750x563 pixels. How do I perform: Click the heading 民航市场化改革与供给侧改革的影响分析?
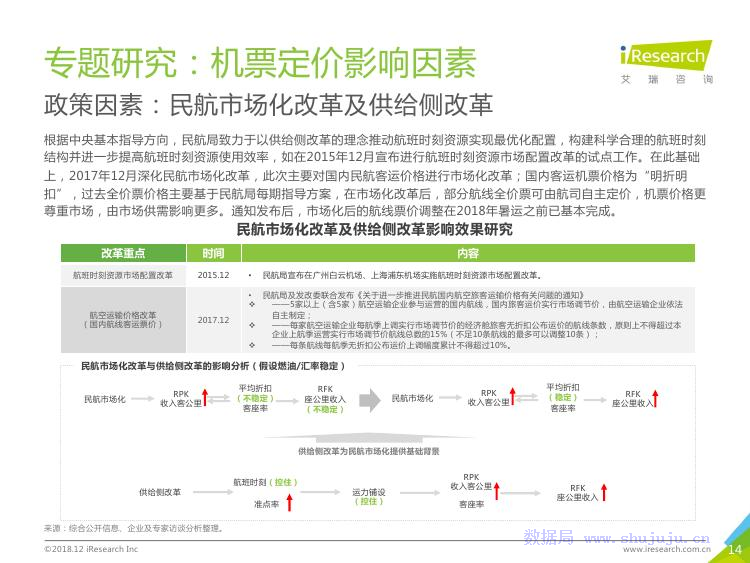[x=213, y=366]
